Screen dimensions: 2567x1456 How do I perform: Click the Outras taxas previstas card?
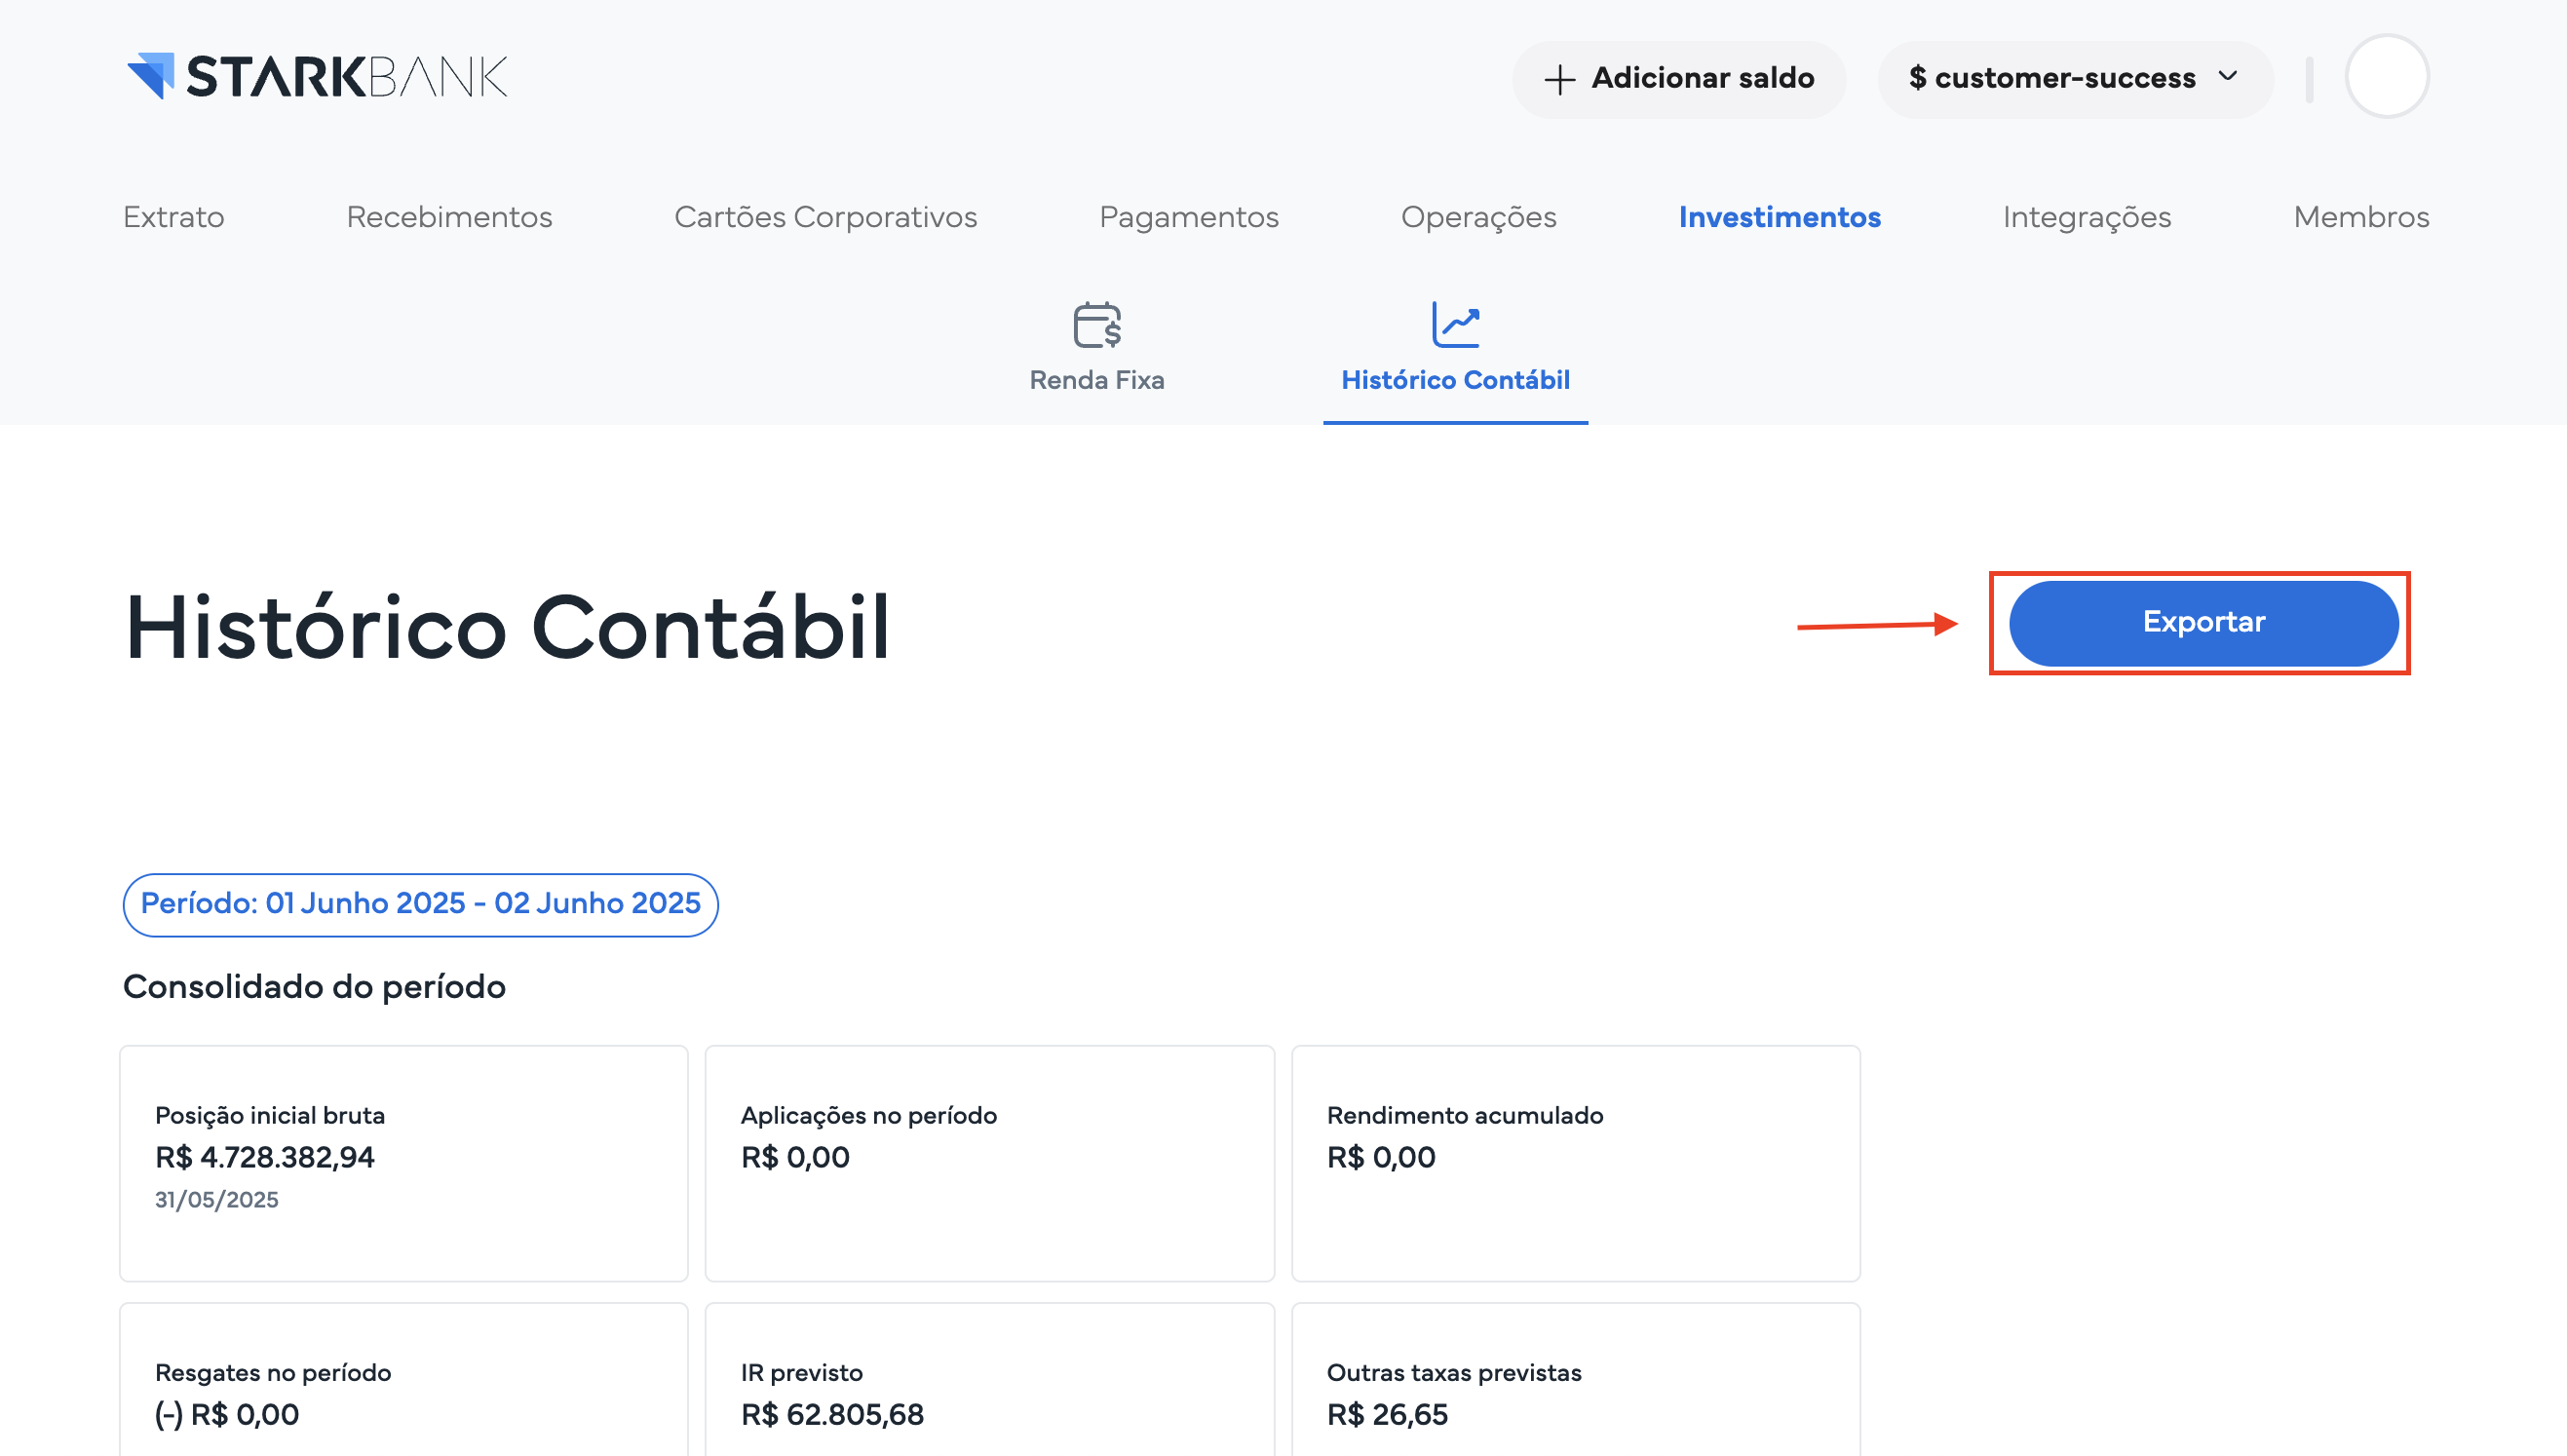[1575, 1380]
